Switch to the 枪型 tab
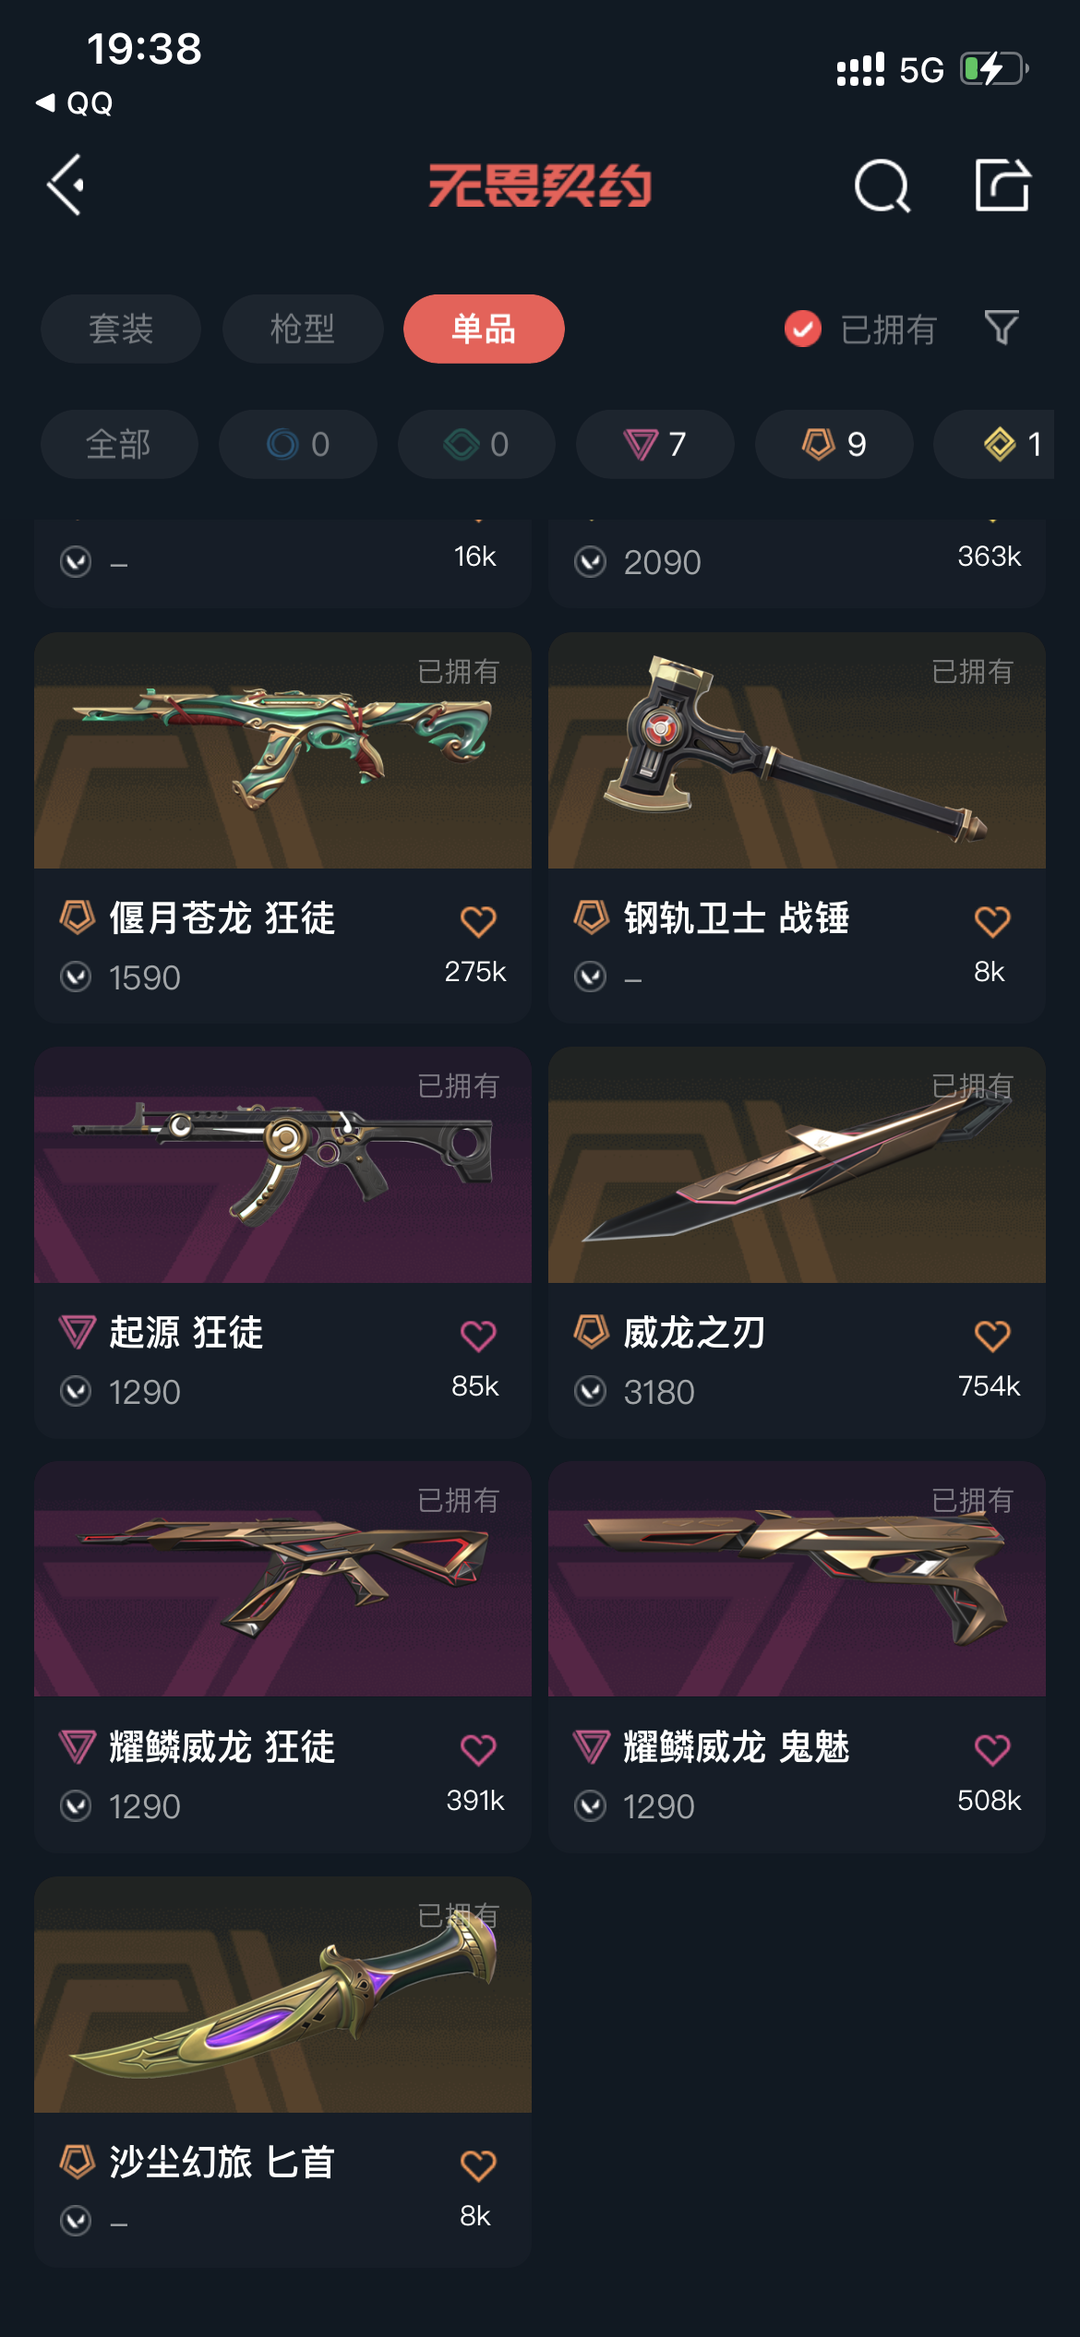 coord(302,329)
